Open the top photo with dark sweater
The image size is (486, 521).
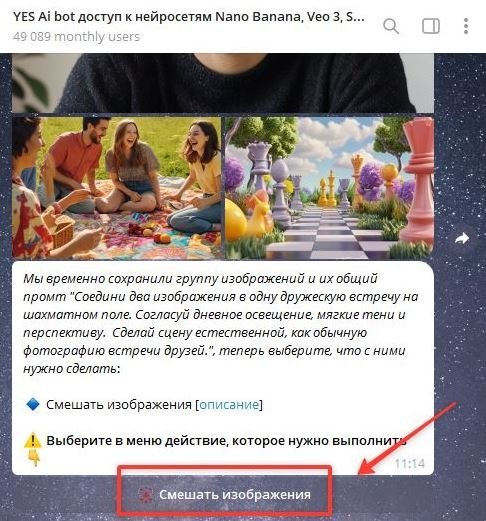[x=223, y=83]
